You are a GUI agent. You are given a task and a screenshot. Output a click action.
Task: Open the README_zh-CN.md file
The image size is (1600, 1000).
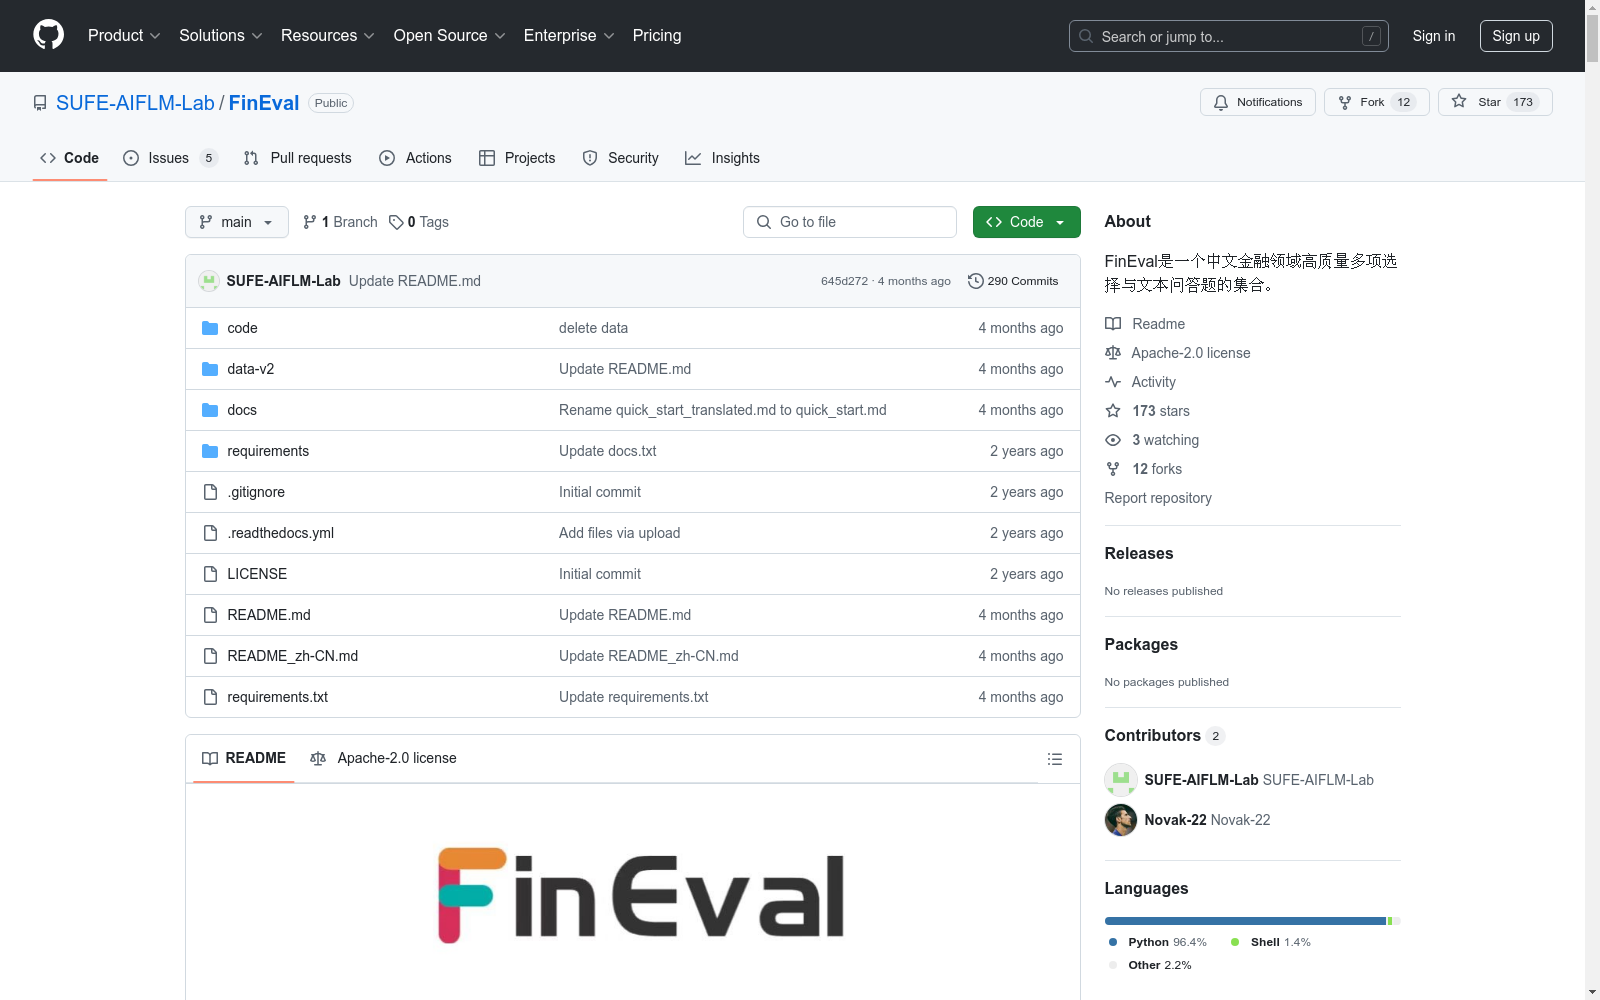point(293,656)
